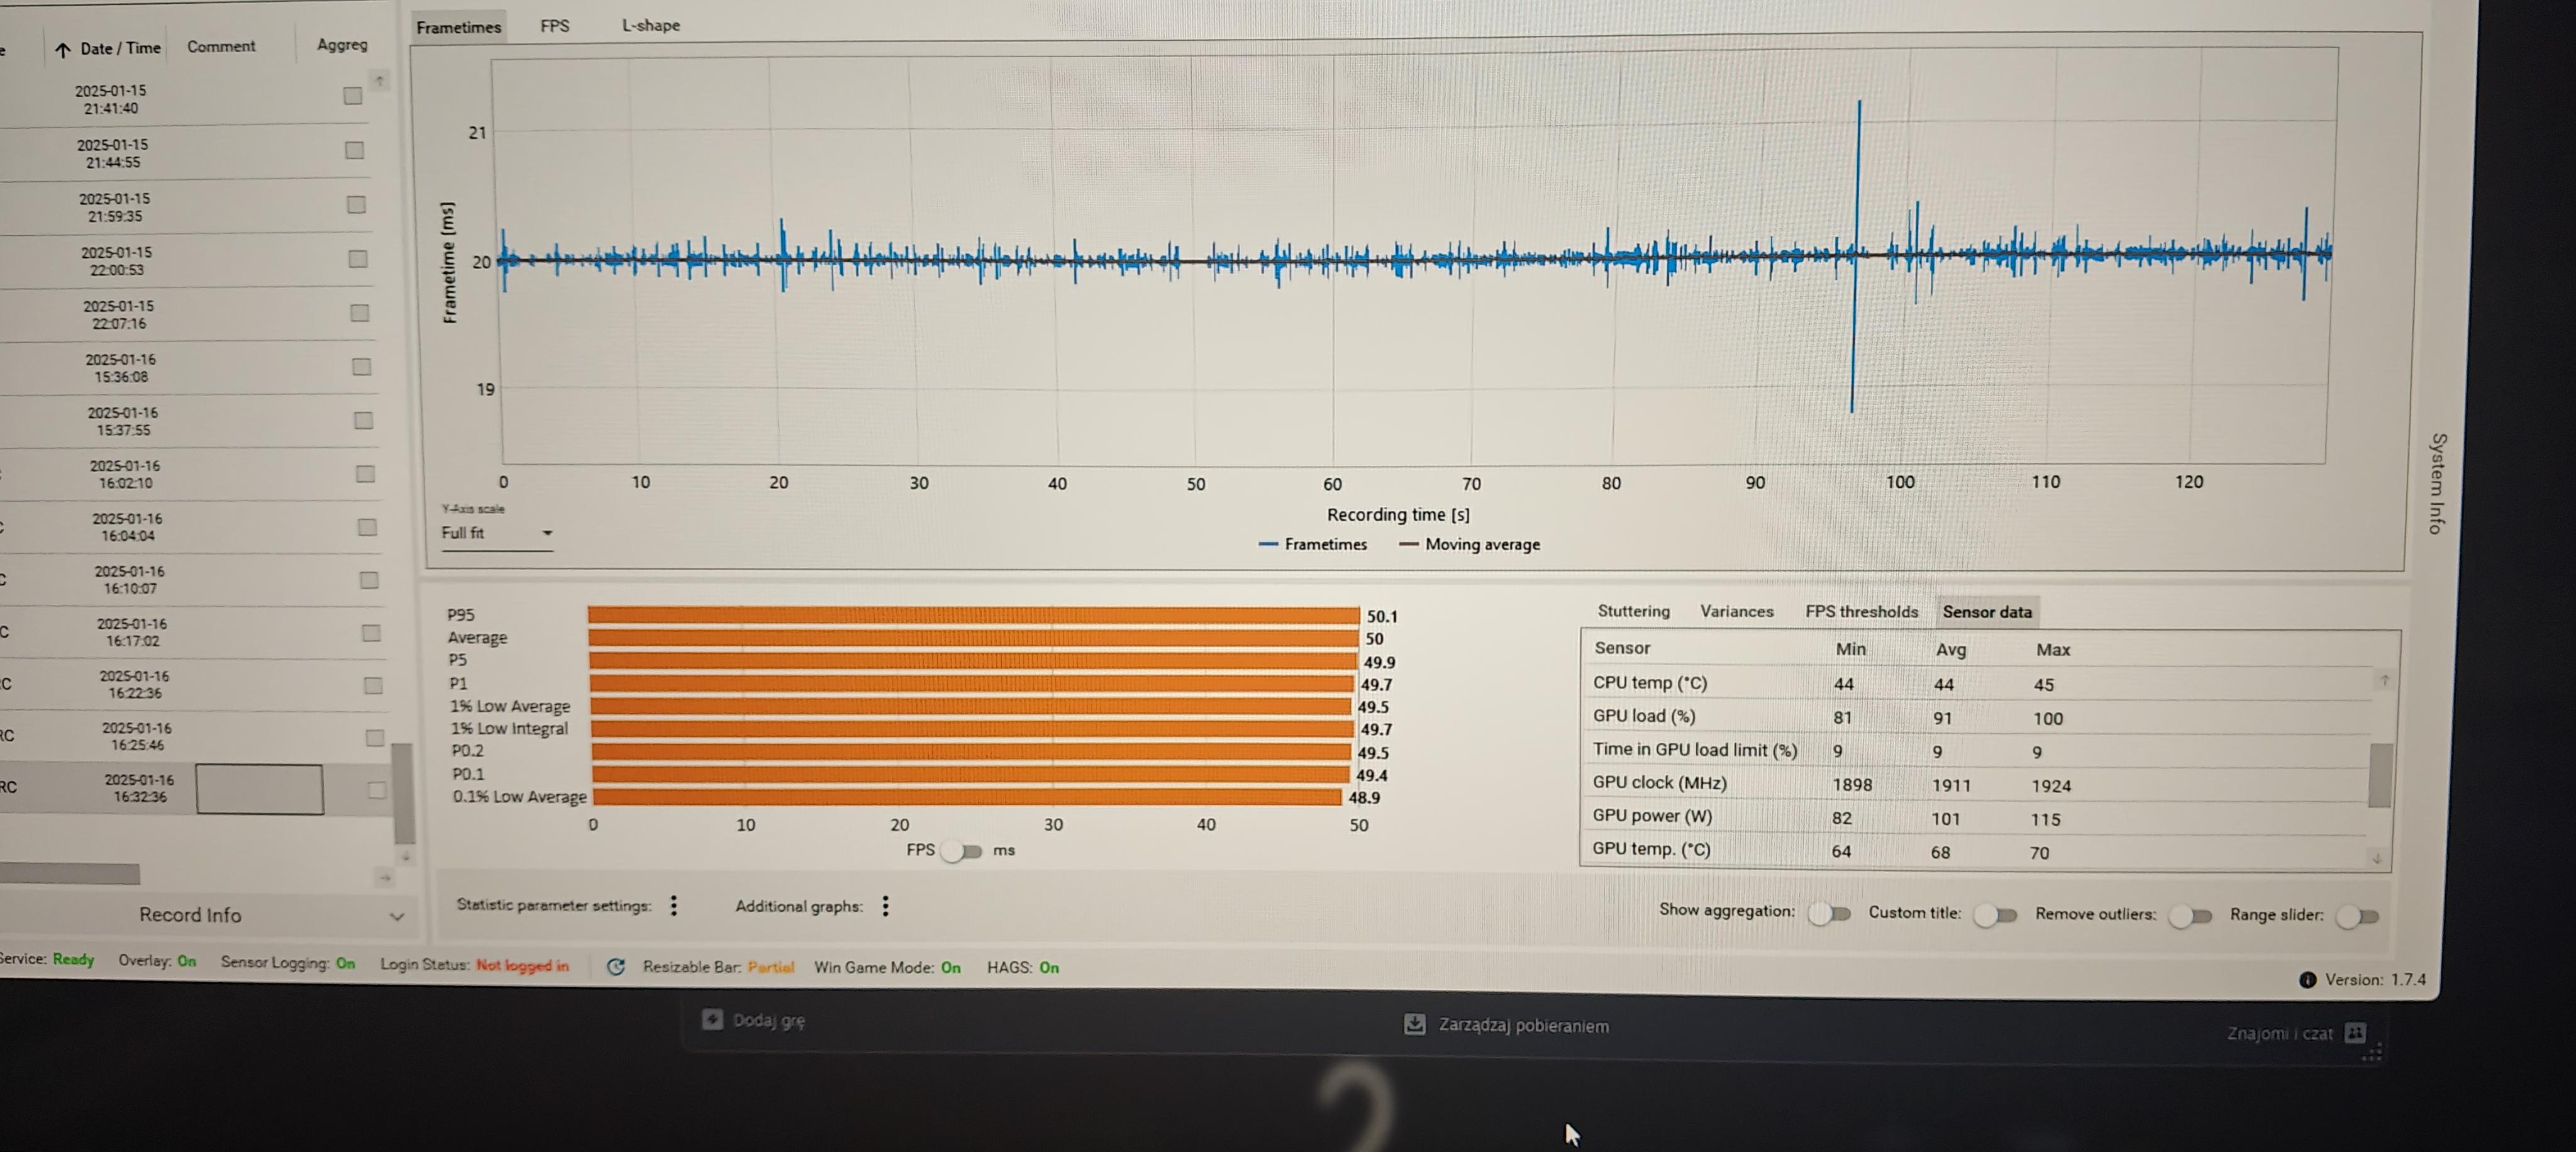Click the Version info icon
This screenshot has height=1152, width=2576.
(2307, 979)
